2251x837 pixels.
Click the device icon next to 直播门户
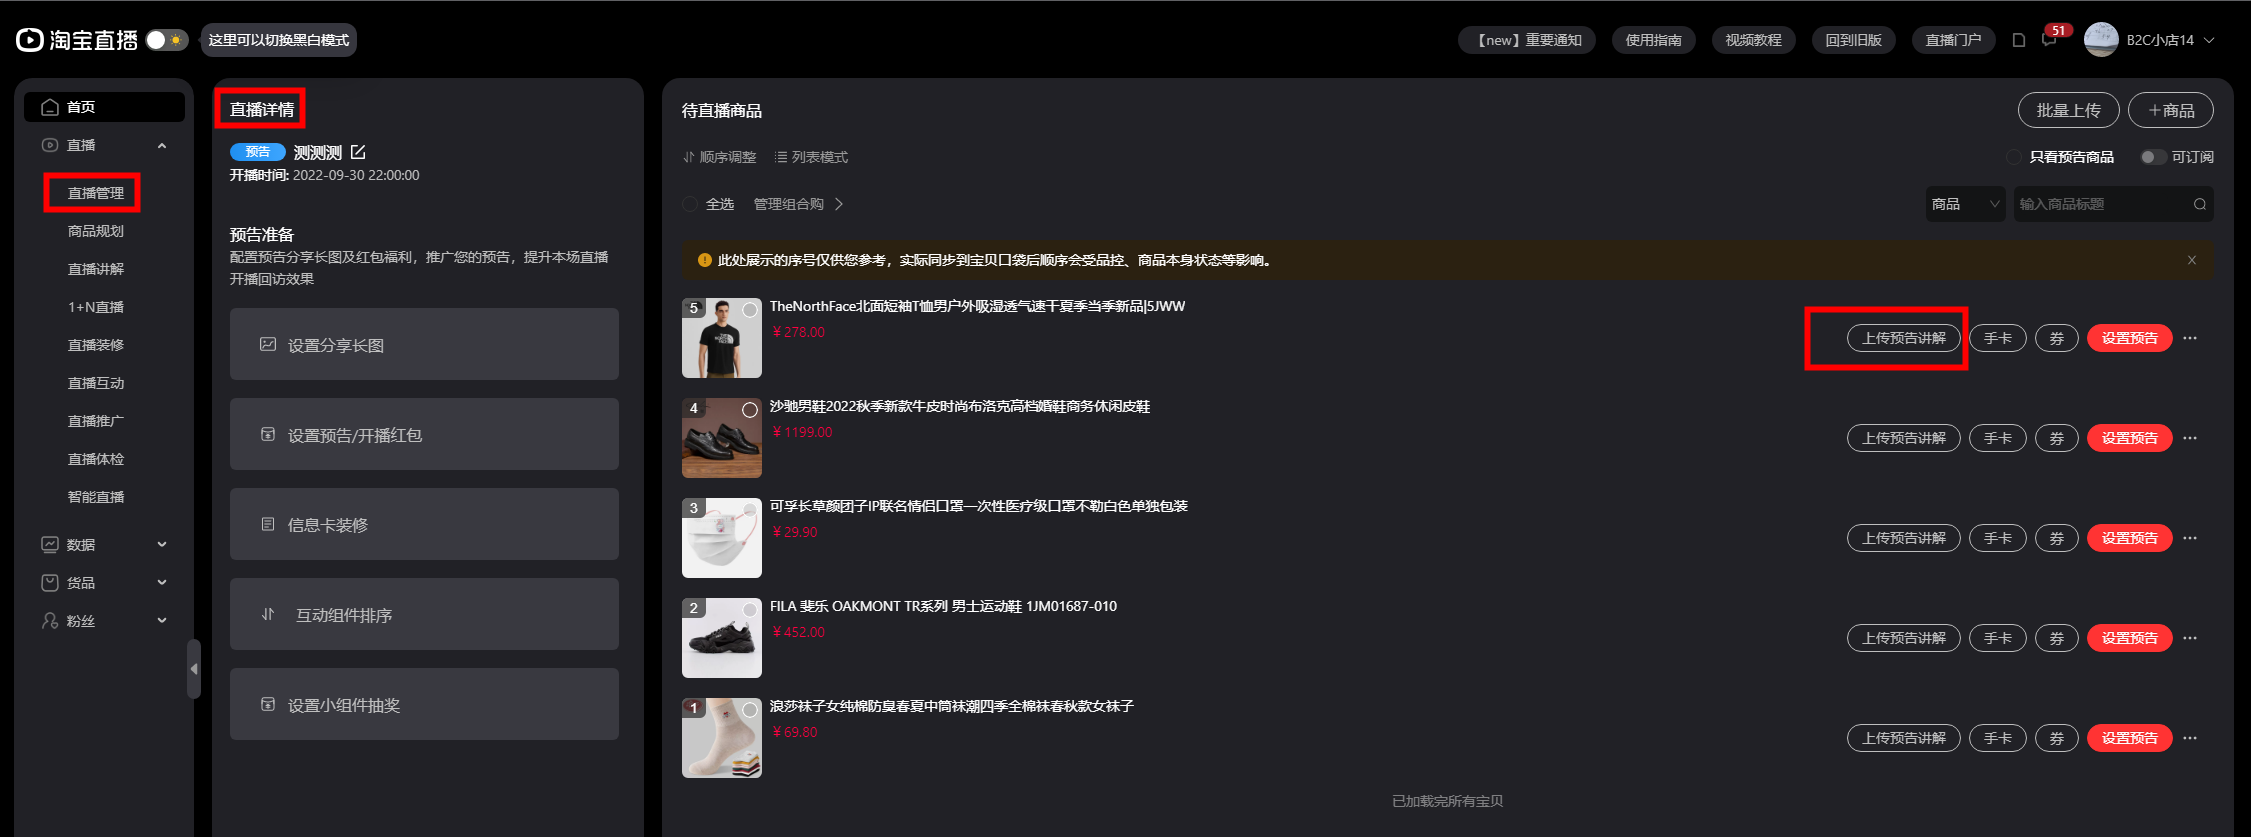click(2018, 41)
